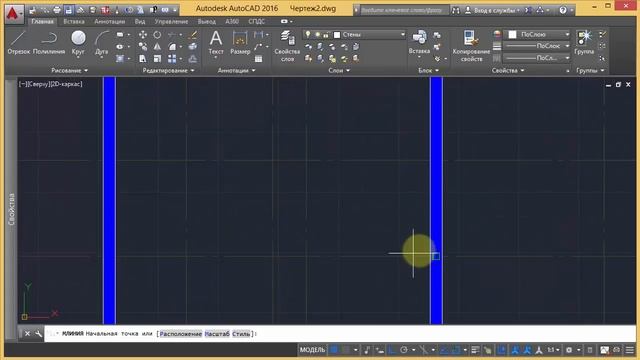Expand the Аннотации panel
640x360 pixels.
pos(236,71)
